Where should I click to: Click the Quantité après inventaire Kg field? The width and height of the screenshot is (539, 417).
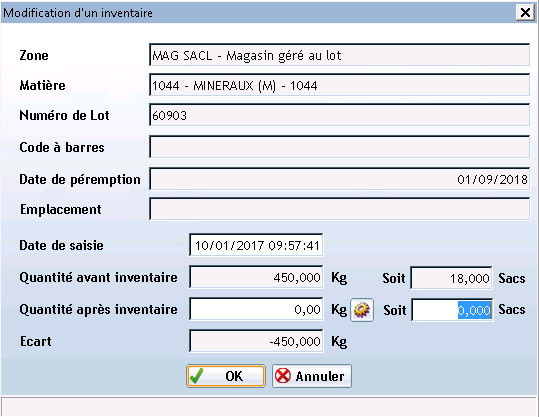[256, 309]
